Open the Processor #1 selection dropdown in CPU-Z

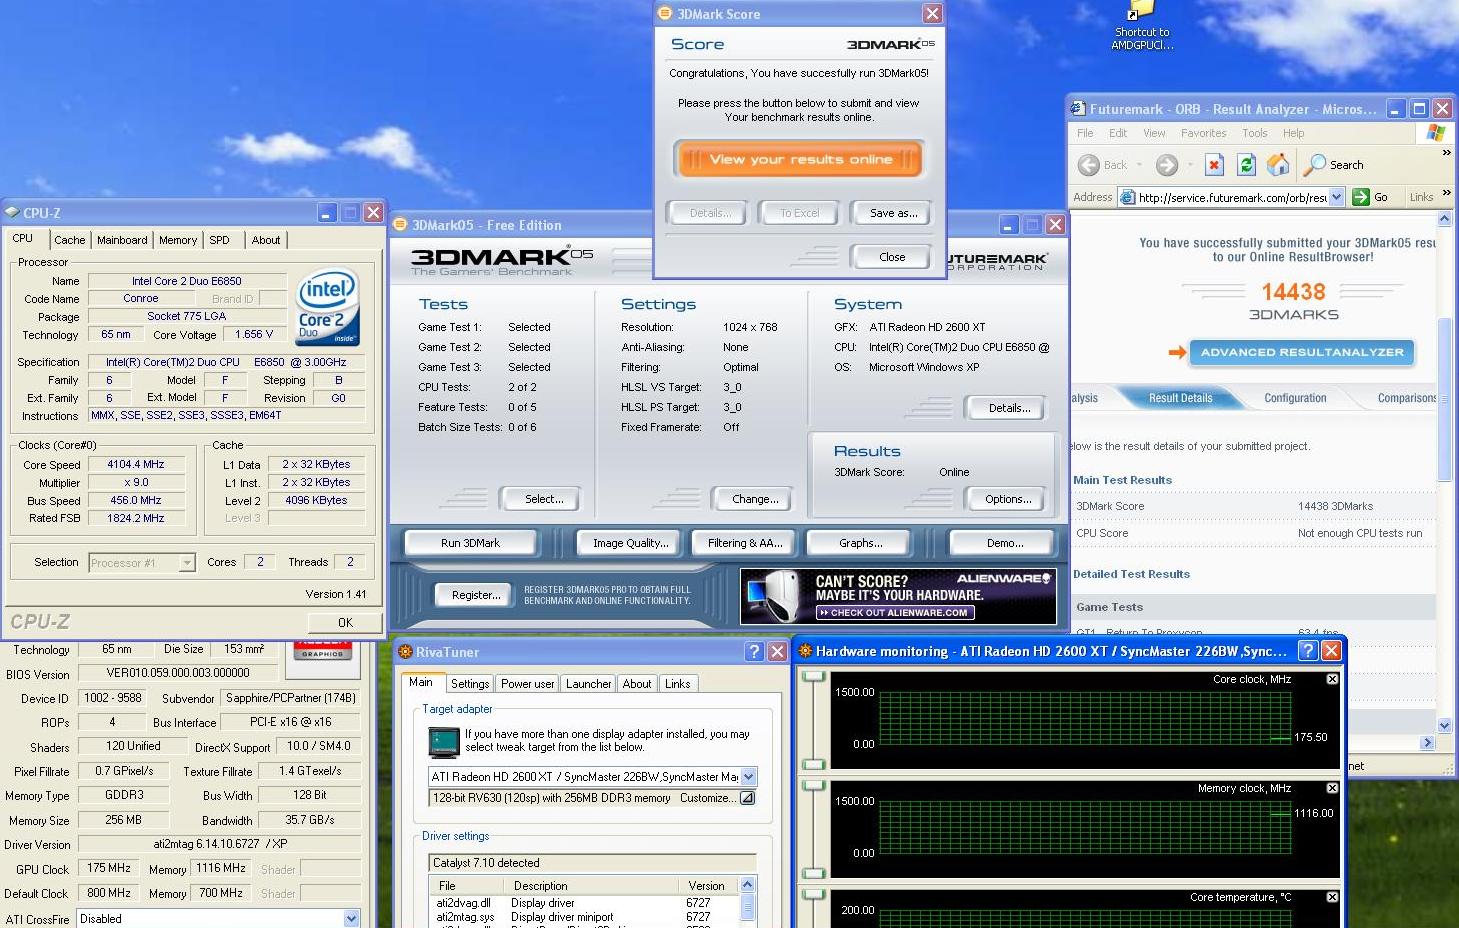click(187, 563)
